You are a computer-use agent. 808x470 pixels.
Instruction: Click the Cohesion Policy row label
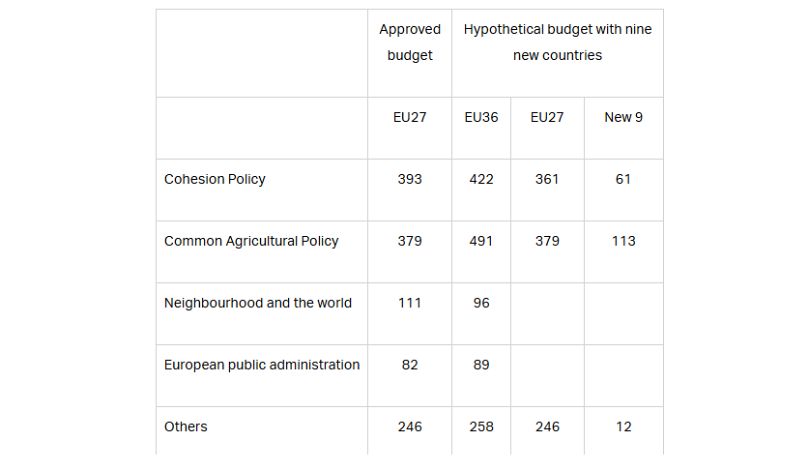[214, 179]
